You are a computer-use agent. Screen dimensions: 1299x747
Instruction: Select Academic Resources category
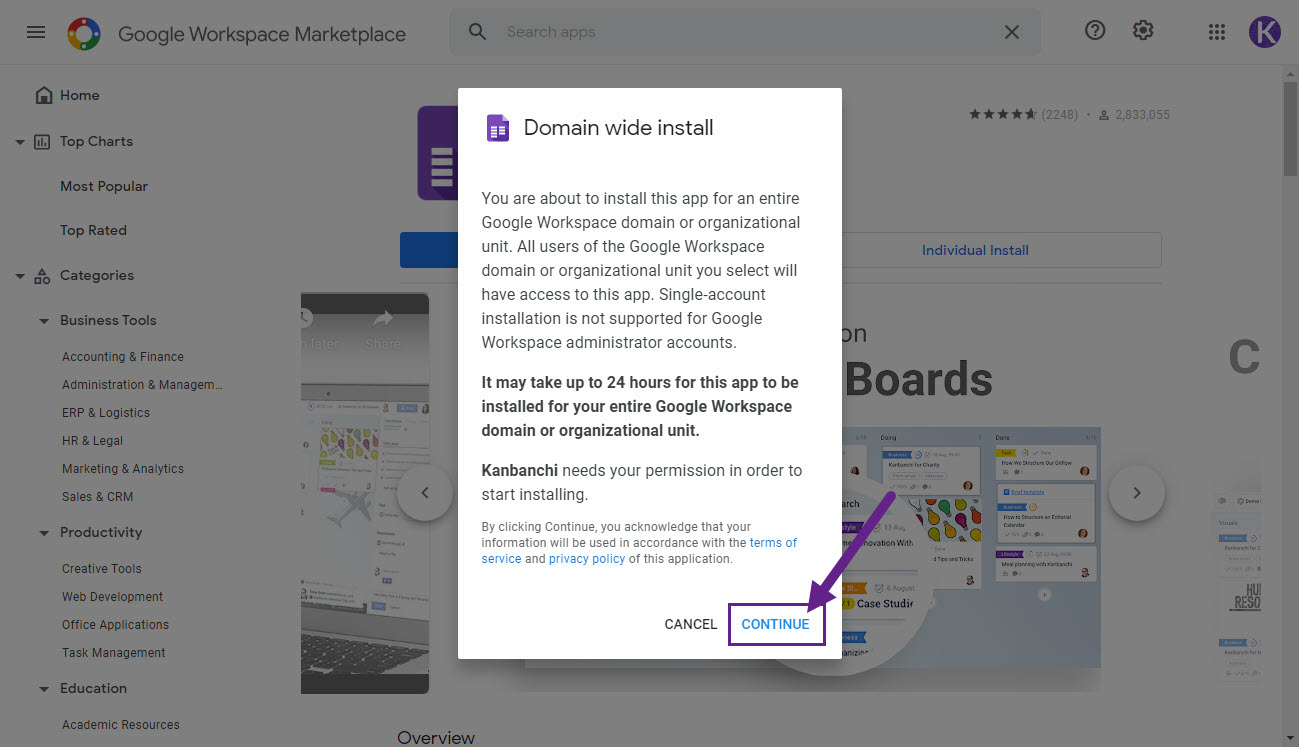121,725
